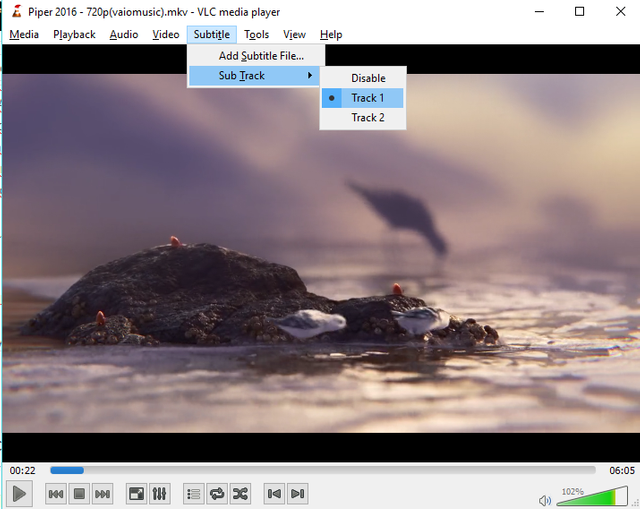Screen dimensions: 640x509
Task: Click the playback seek bar
Action: 322,470
